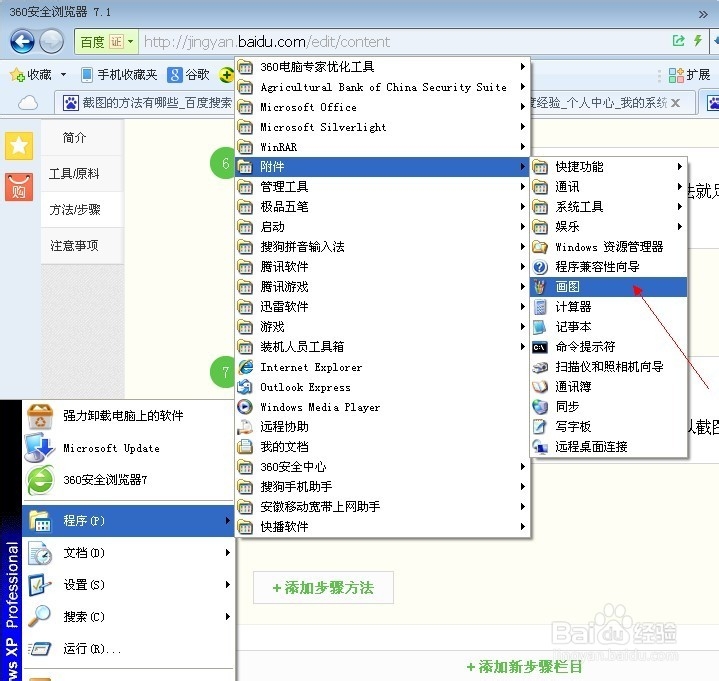Switch to 截图的方法有哪些_百度搜索 tab
The image size is (719, 681).
[x=145, y=103]
